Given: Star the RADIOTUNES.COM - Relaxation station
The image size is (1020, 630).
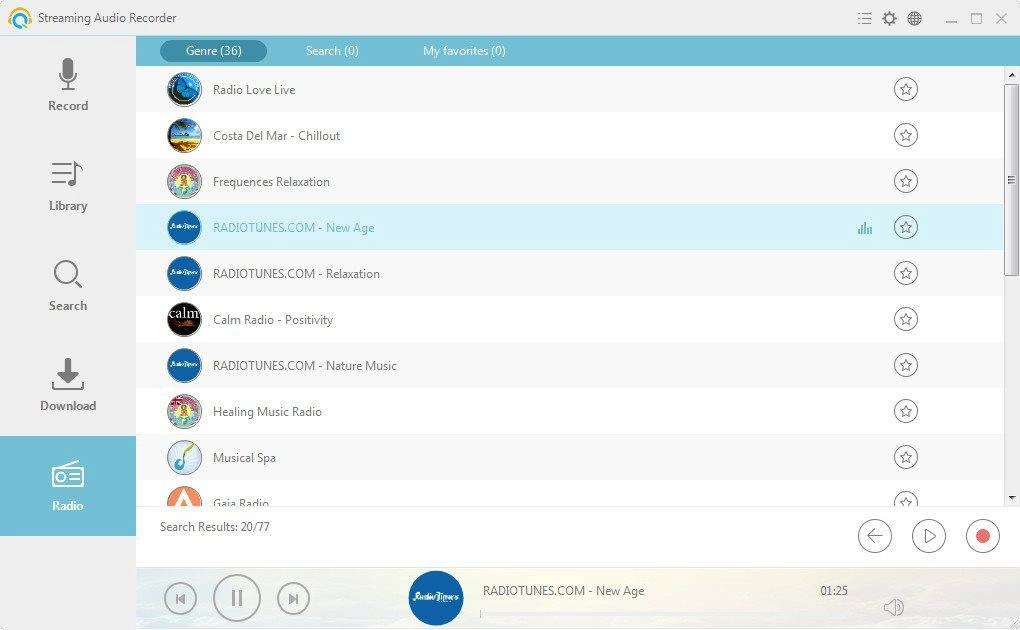Looking at the screenshot, I should [906, 273].
